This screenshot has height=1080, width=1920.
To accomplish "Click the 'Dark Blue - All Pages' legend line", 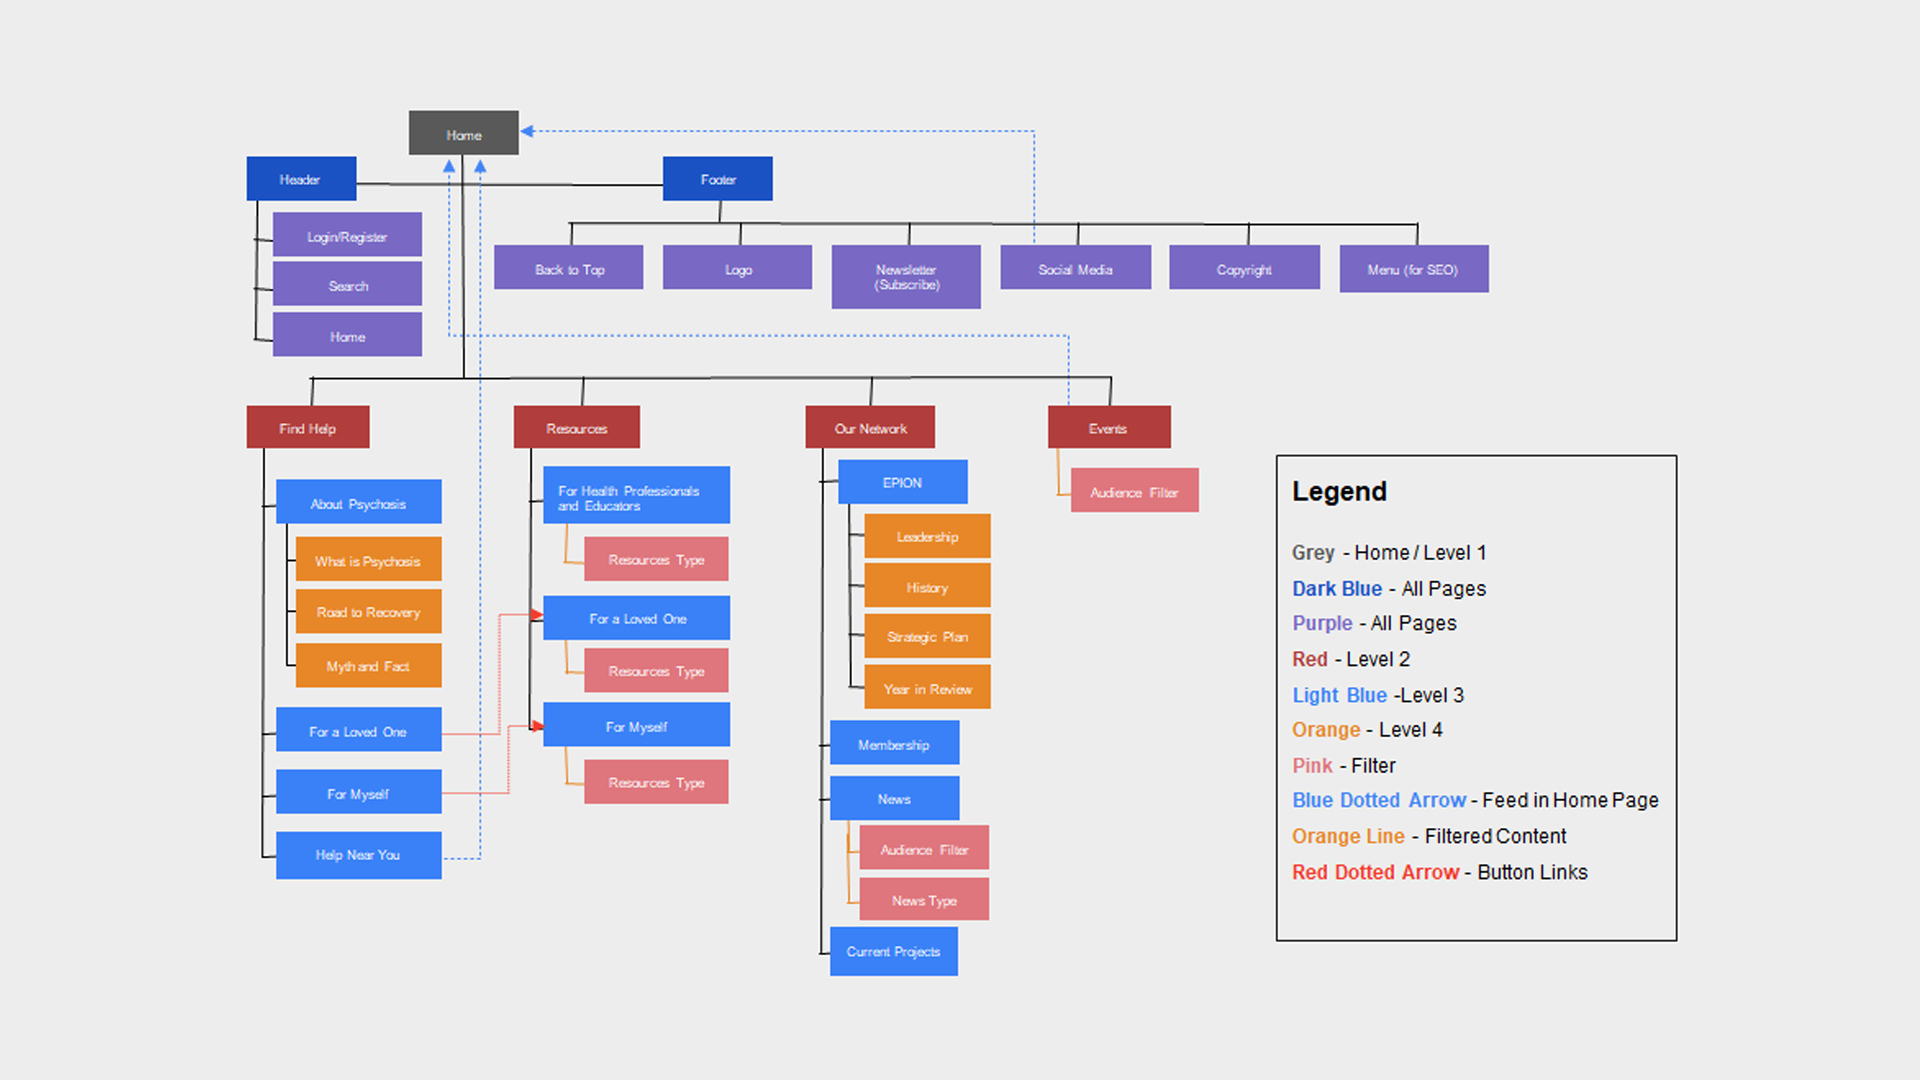I will click(x=1389, y=588).
